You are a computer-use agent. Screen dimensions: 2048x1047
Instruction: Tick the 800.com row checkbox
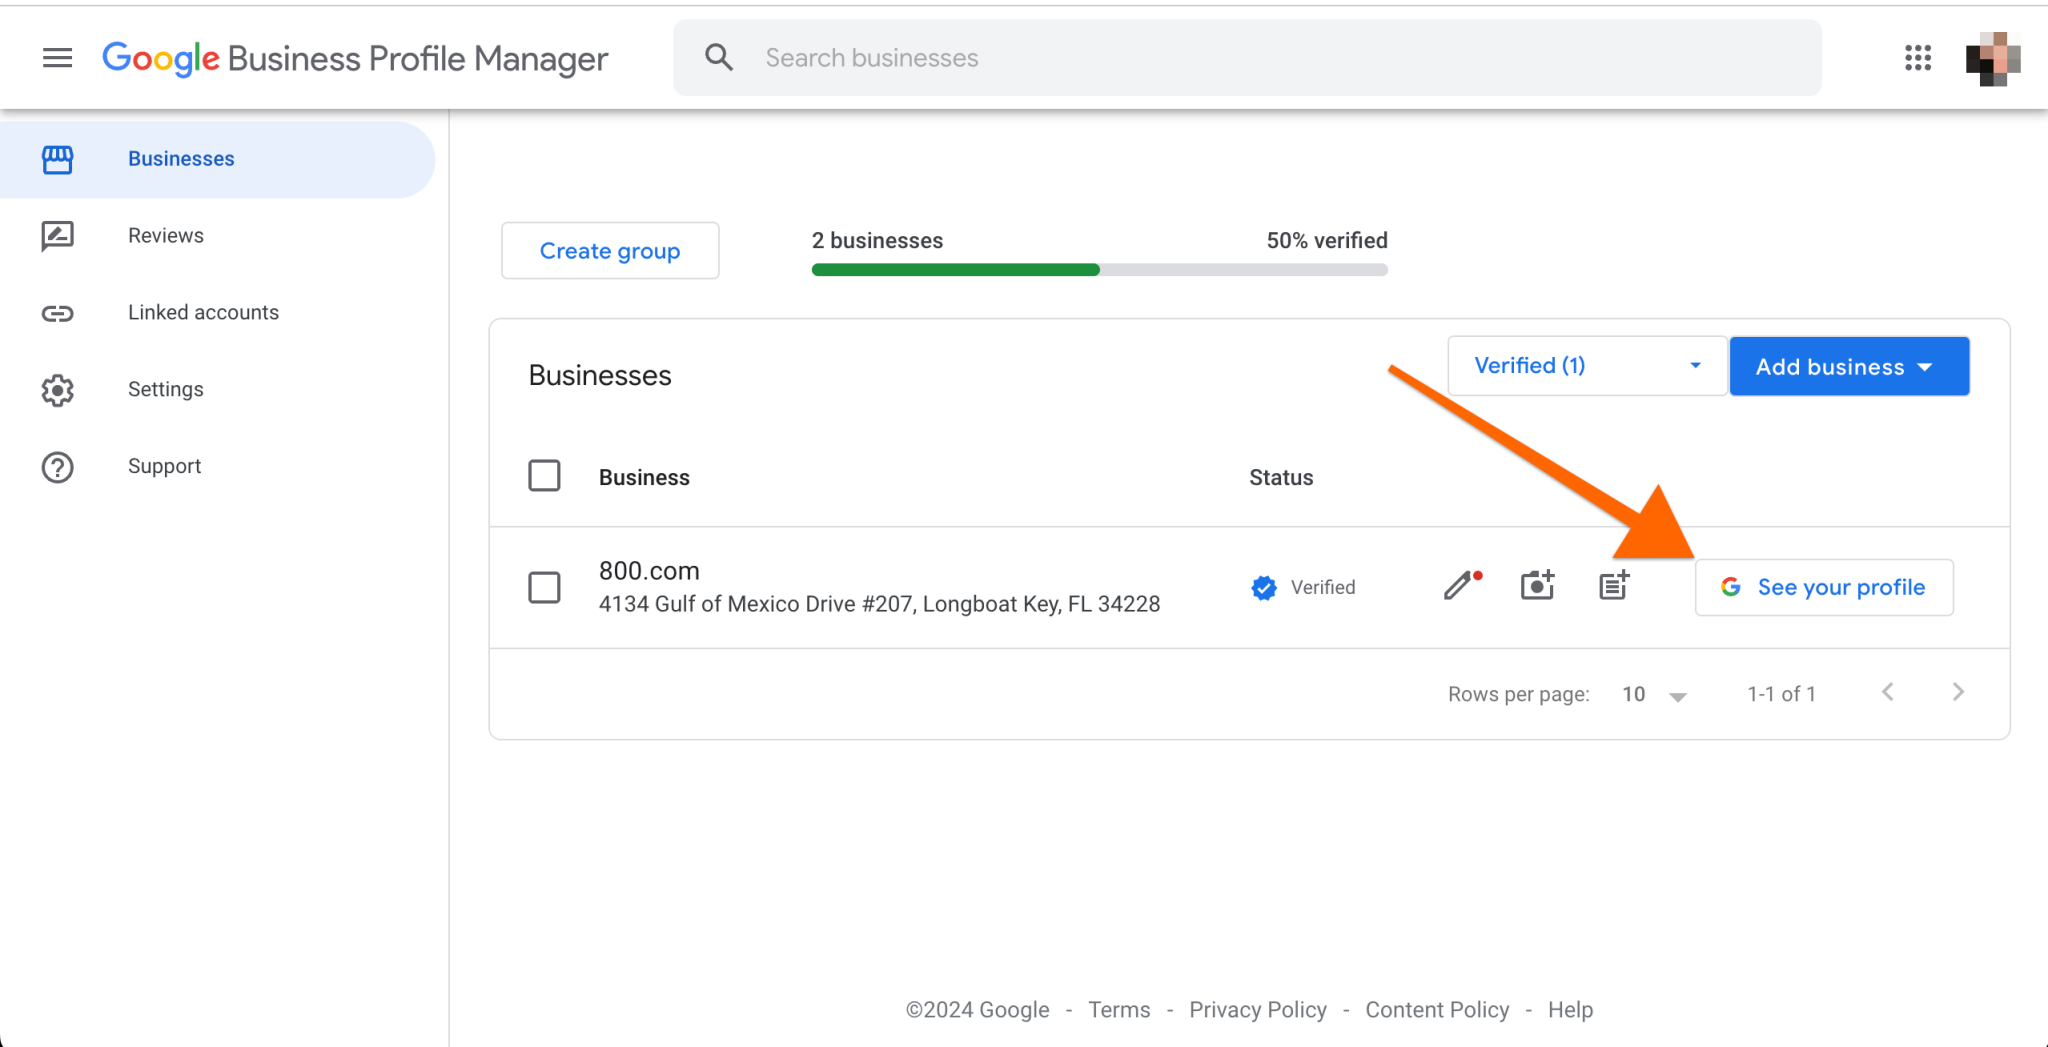(x=544, y=588)
